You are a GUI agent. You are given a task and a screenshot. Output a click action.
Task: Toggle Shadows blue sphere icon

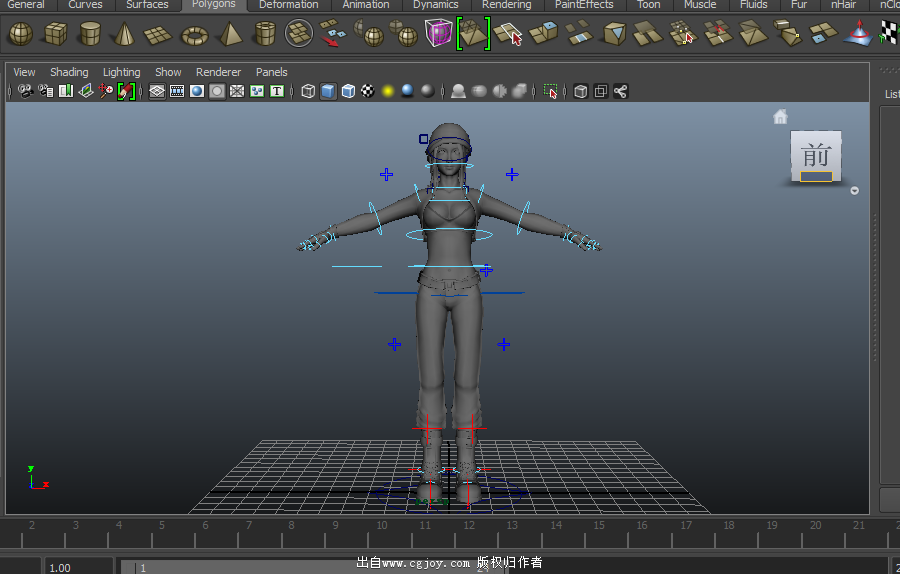408,91
